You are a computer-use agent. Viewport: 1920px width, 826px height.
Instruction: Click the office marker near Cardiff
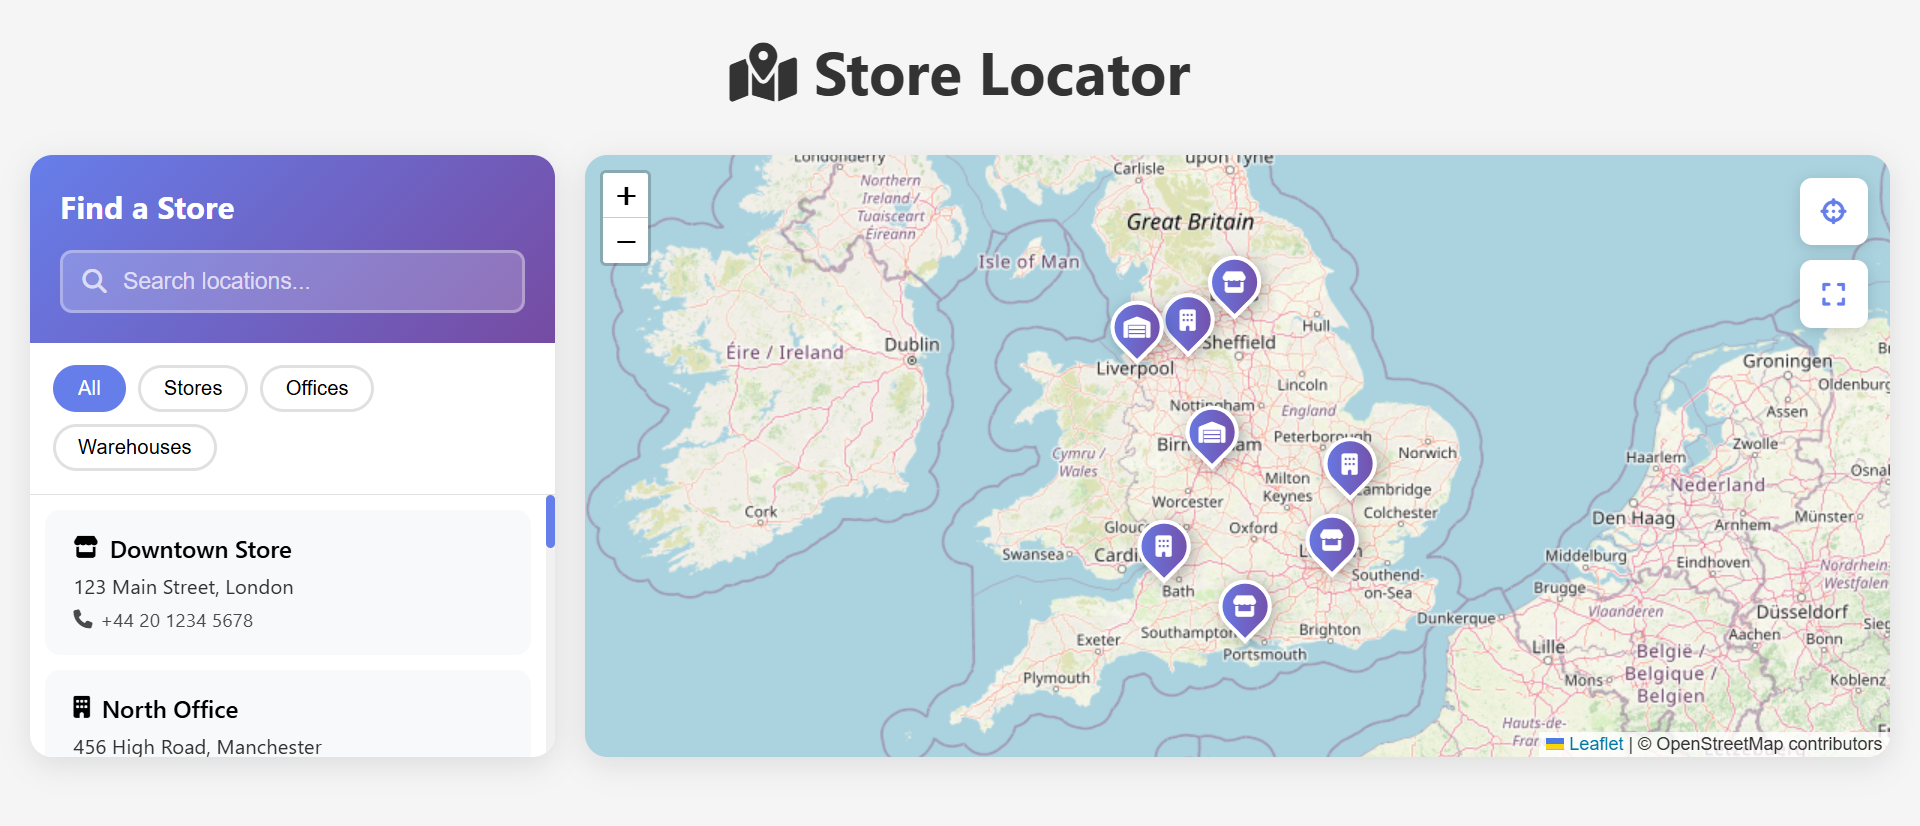tap(1163, 547)
